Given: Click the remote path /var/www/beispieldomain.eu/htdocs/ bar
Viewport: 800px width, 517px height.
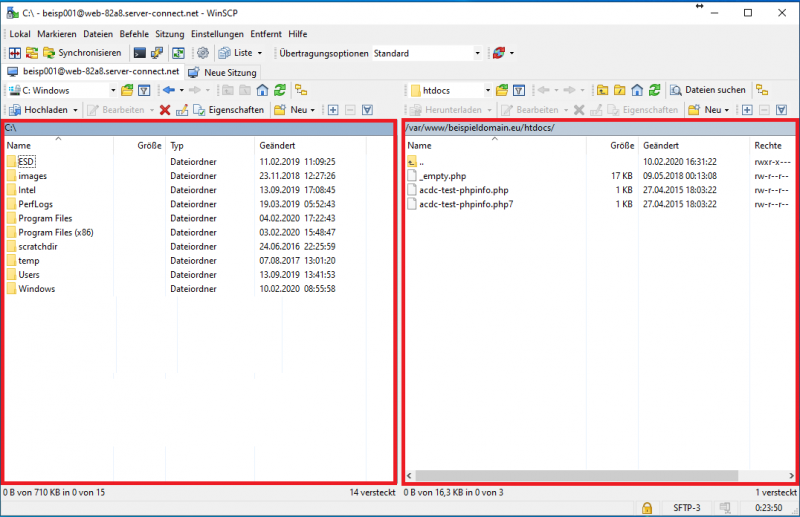Looking at the screenshot, I should [x=600, y=128].
